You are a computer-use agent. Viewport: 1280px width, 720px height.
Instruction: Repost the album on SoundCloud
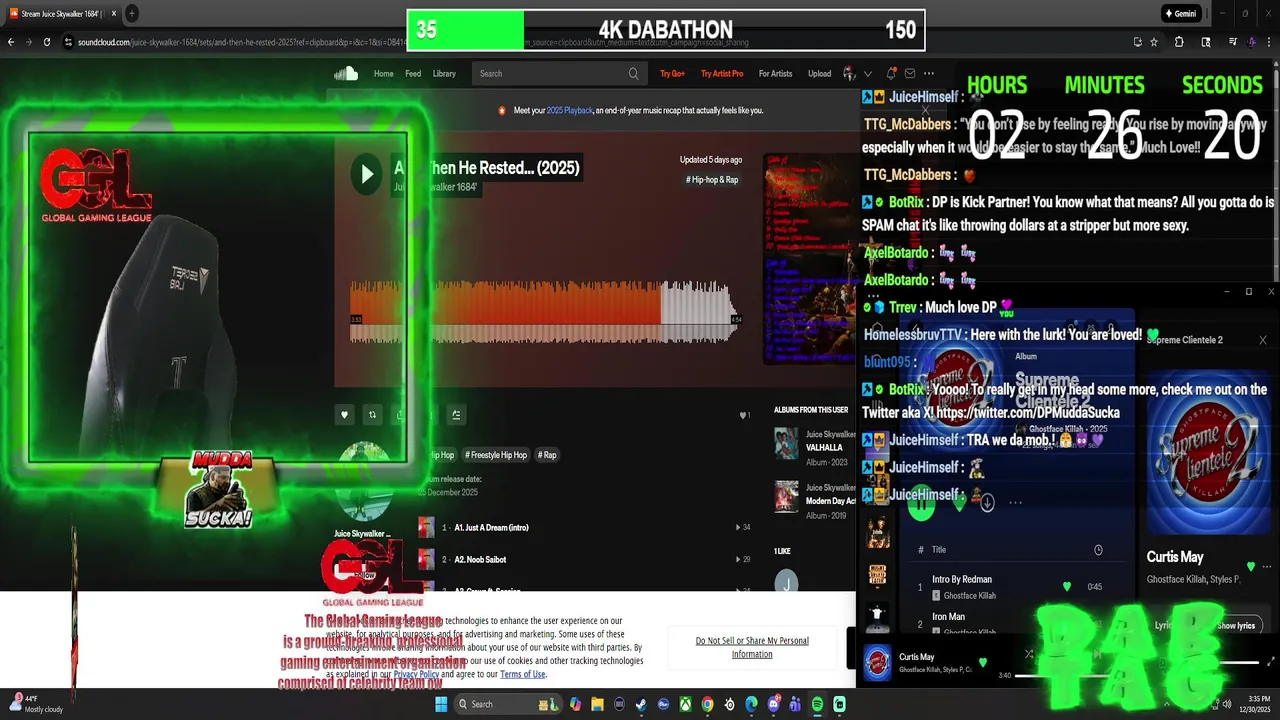pos(372,415)
